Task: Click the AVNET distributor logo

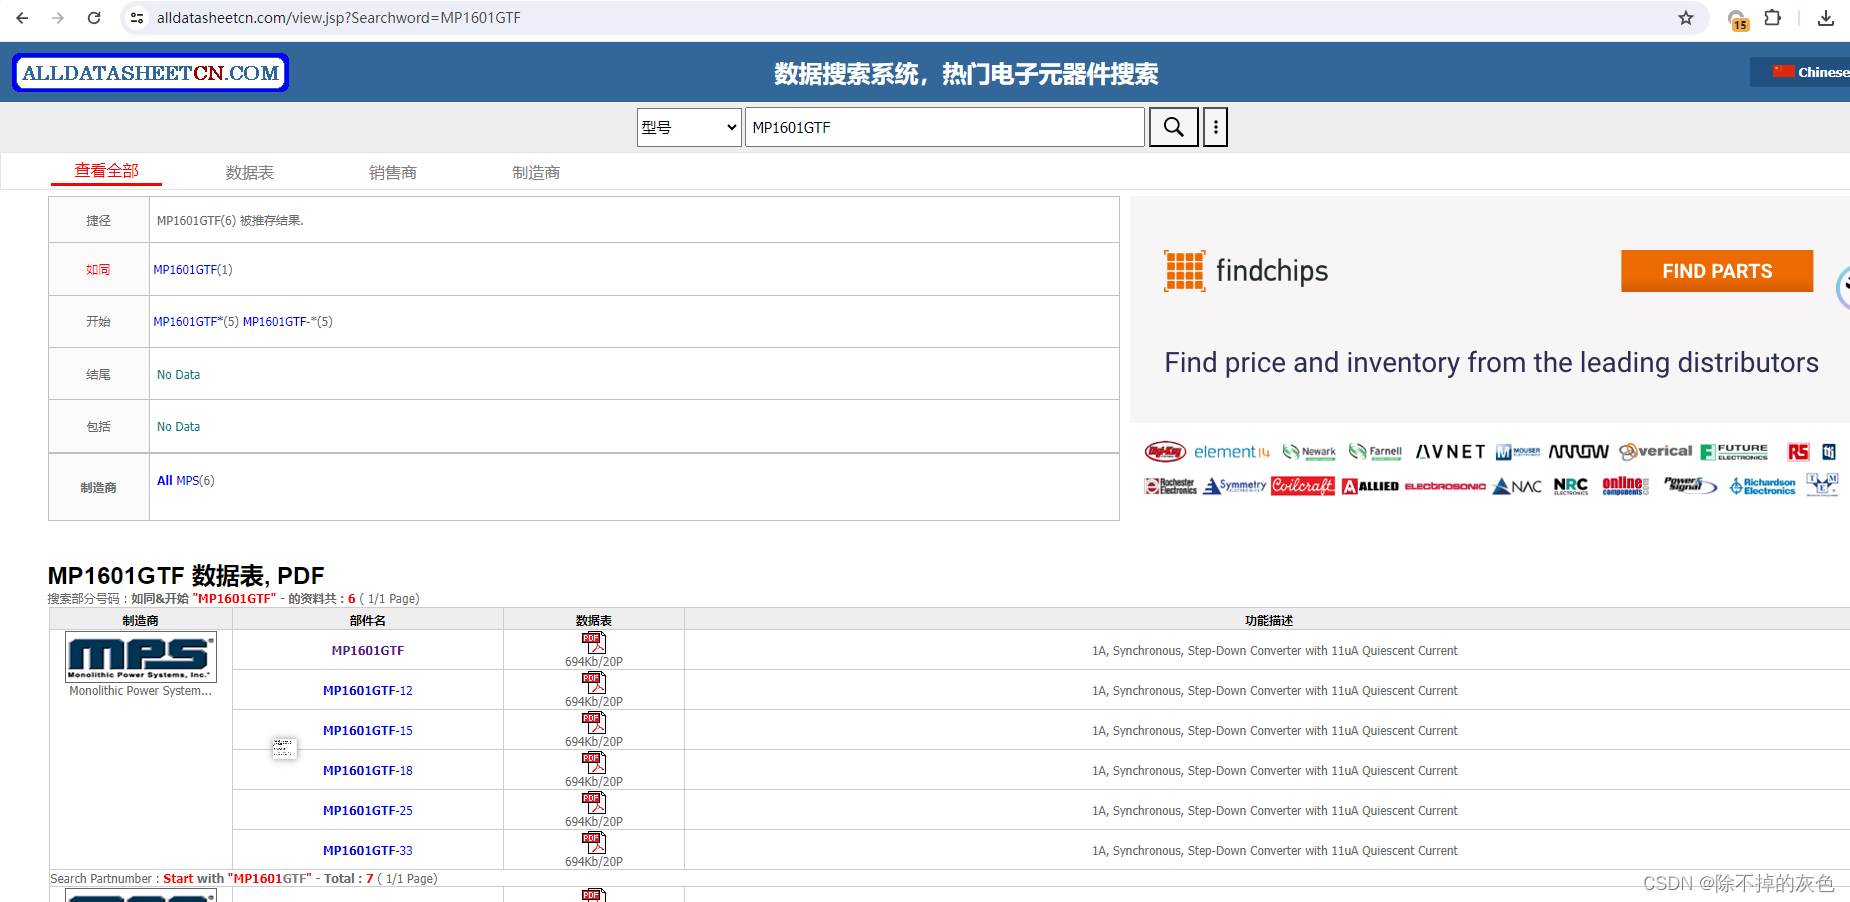Action: (x=1450, y=452)
